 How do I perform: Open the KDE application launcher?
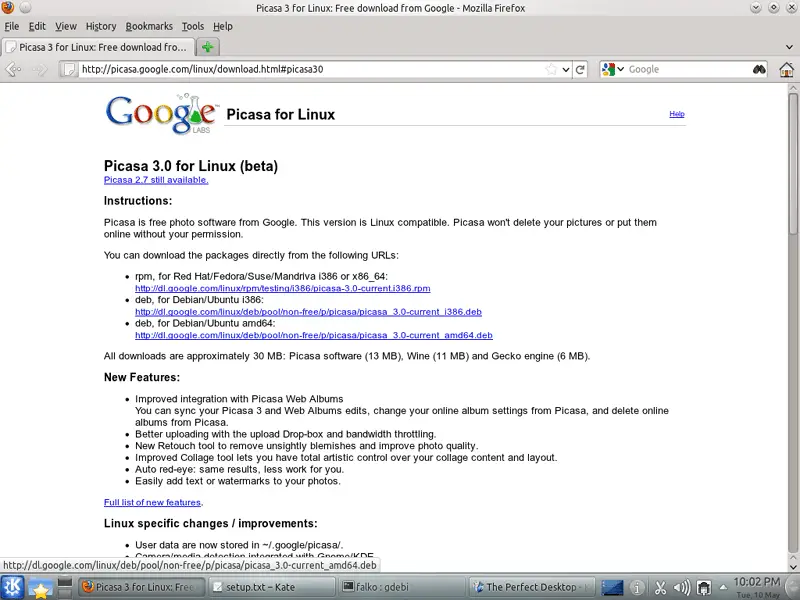[x=12, y=587]
